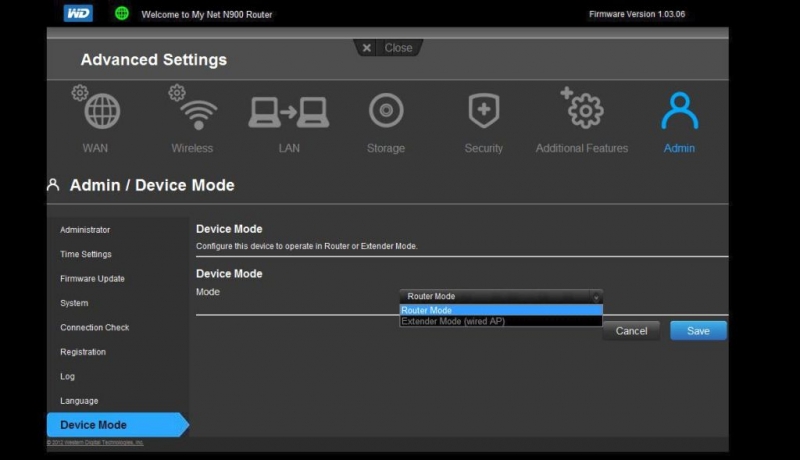Select the System sidebar entry

pos(74,303)
